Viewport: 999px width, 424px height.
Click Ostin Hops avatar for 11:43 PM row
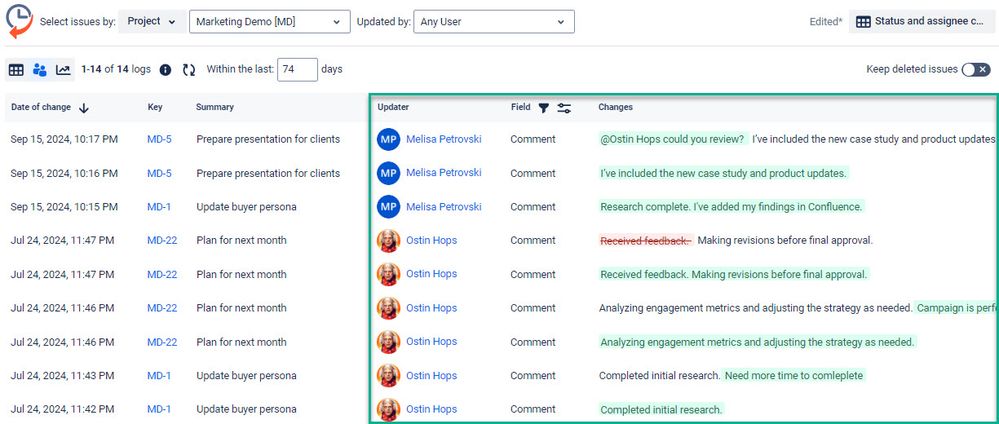[388, 376]
